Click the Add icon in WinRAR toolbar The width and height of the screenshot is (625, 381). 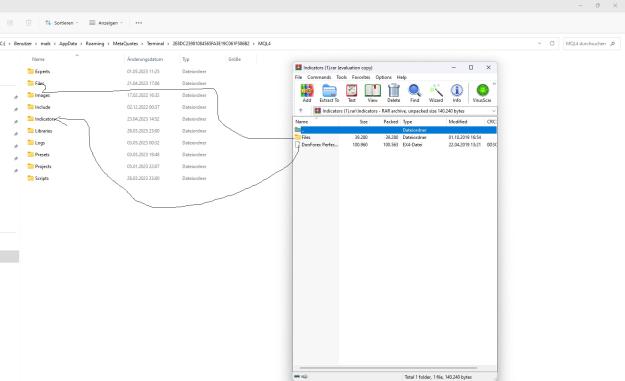point(307,93)
